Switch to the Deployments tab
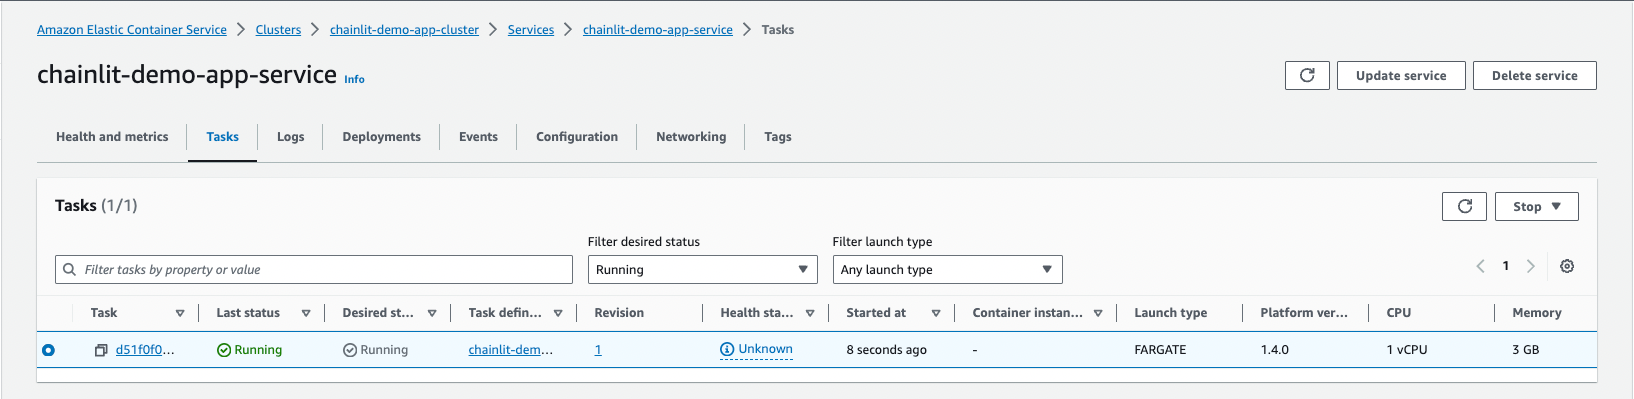 coord(381,137)
